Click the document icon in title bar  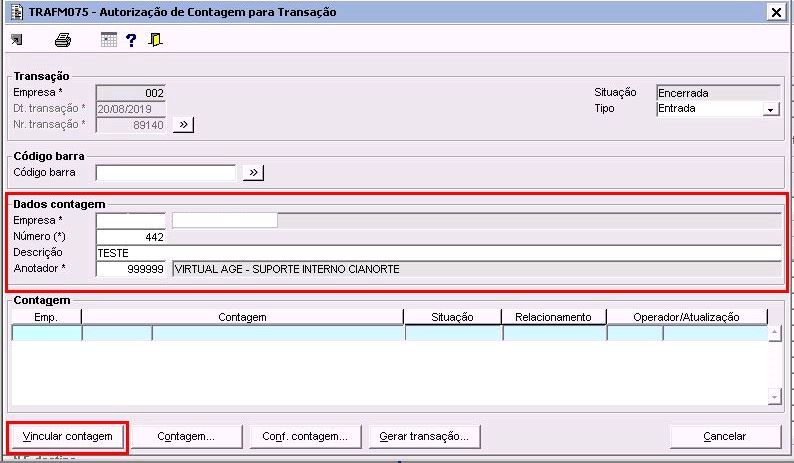17,12
